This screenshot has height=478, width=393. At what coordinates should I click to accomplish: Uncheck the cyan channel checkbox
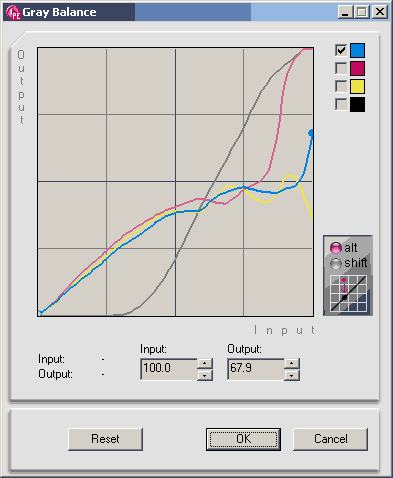[341, 50]
